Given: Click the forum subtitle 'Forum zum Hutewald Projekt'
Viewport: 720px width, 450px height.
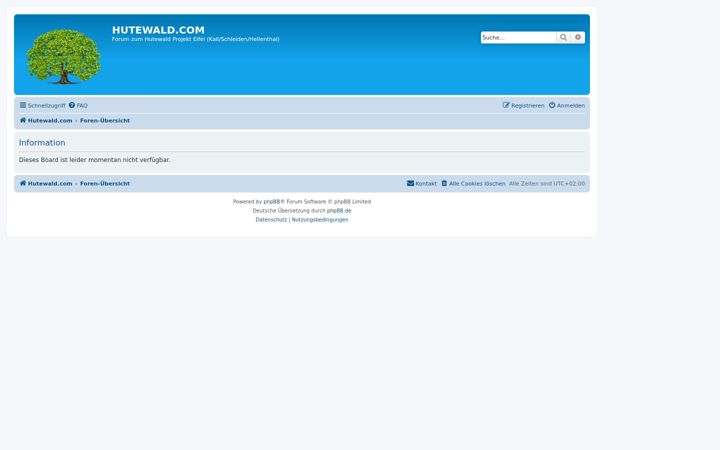Looking at the screenshot, I should click(x=196, y=39).
